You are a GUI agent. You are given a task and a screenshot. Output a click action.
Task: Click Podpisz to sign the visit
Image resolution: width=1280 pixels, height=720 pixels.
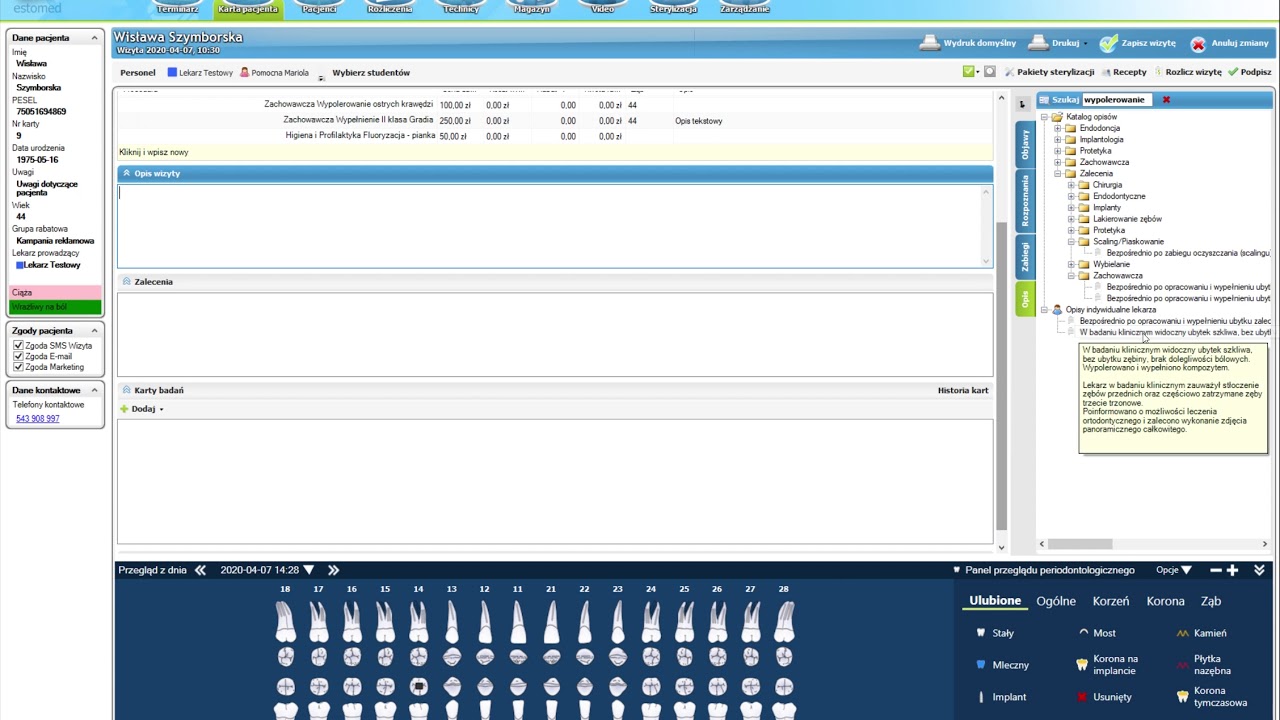tap(1250, 72)
